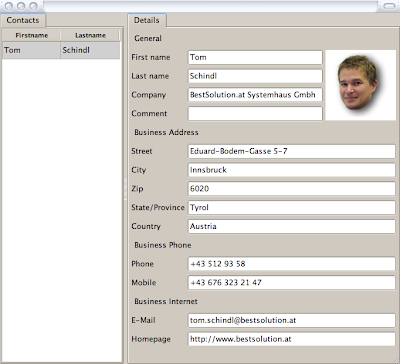The height and width of the screenshot is (364, 400).
Task: Click the Business Phone section heading
Action: tap(163, 245)
